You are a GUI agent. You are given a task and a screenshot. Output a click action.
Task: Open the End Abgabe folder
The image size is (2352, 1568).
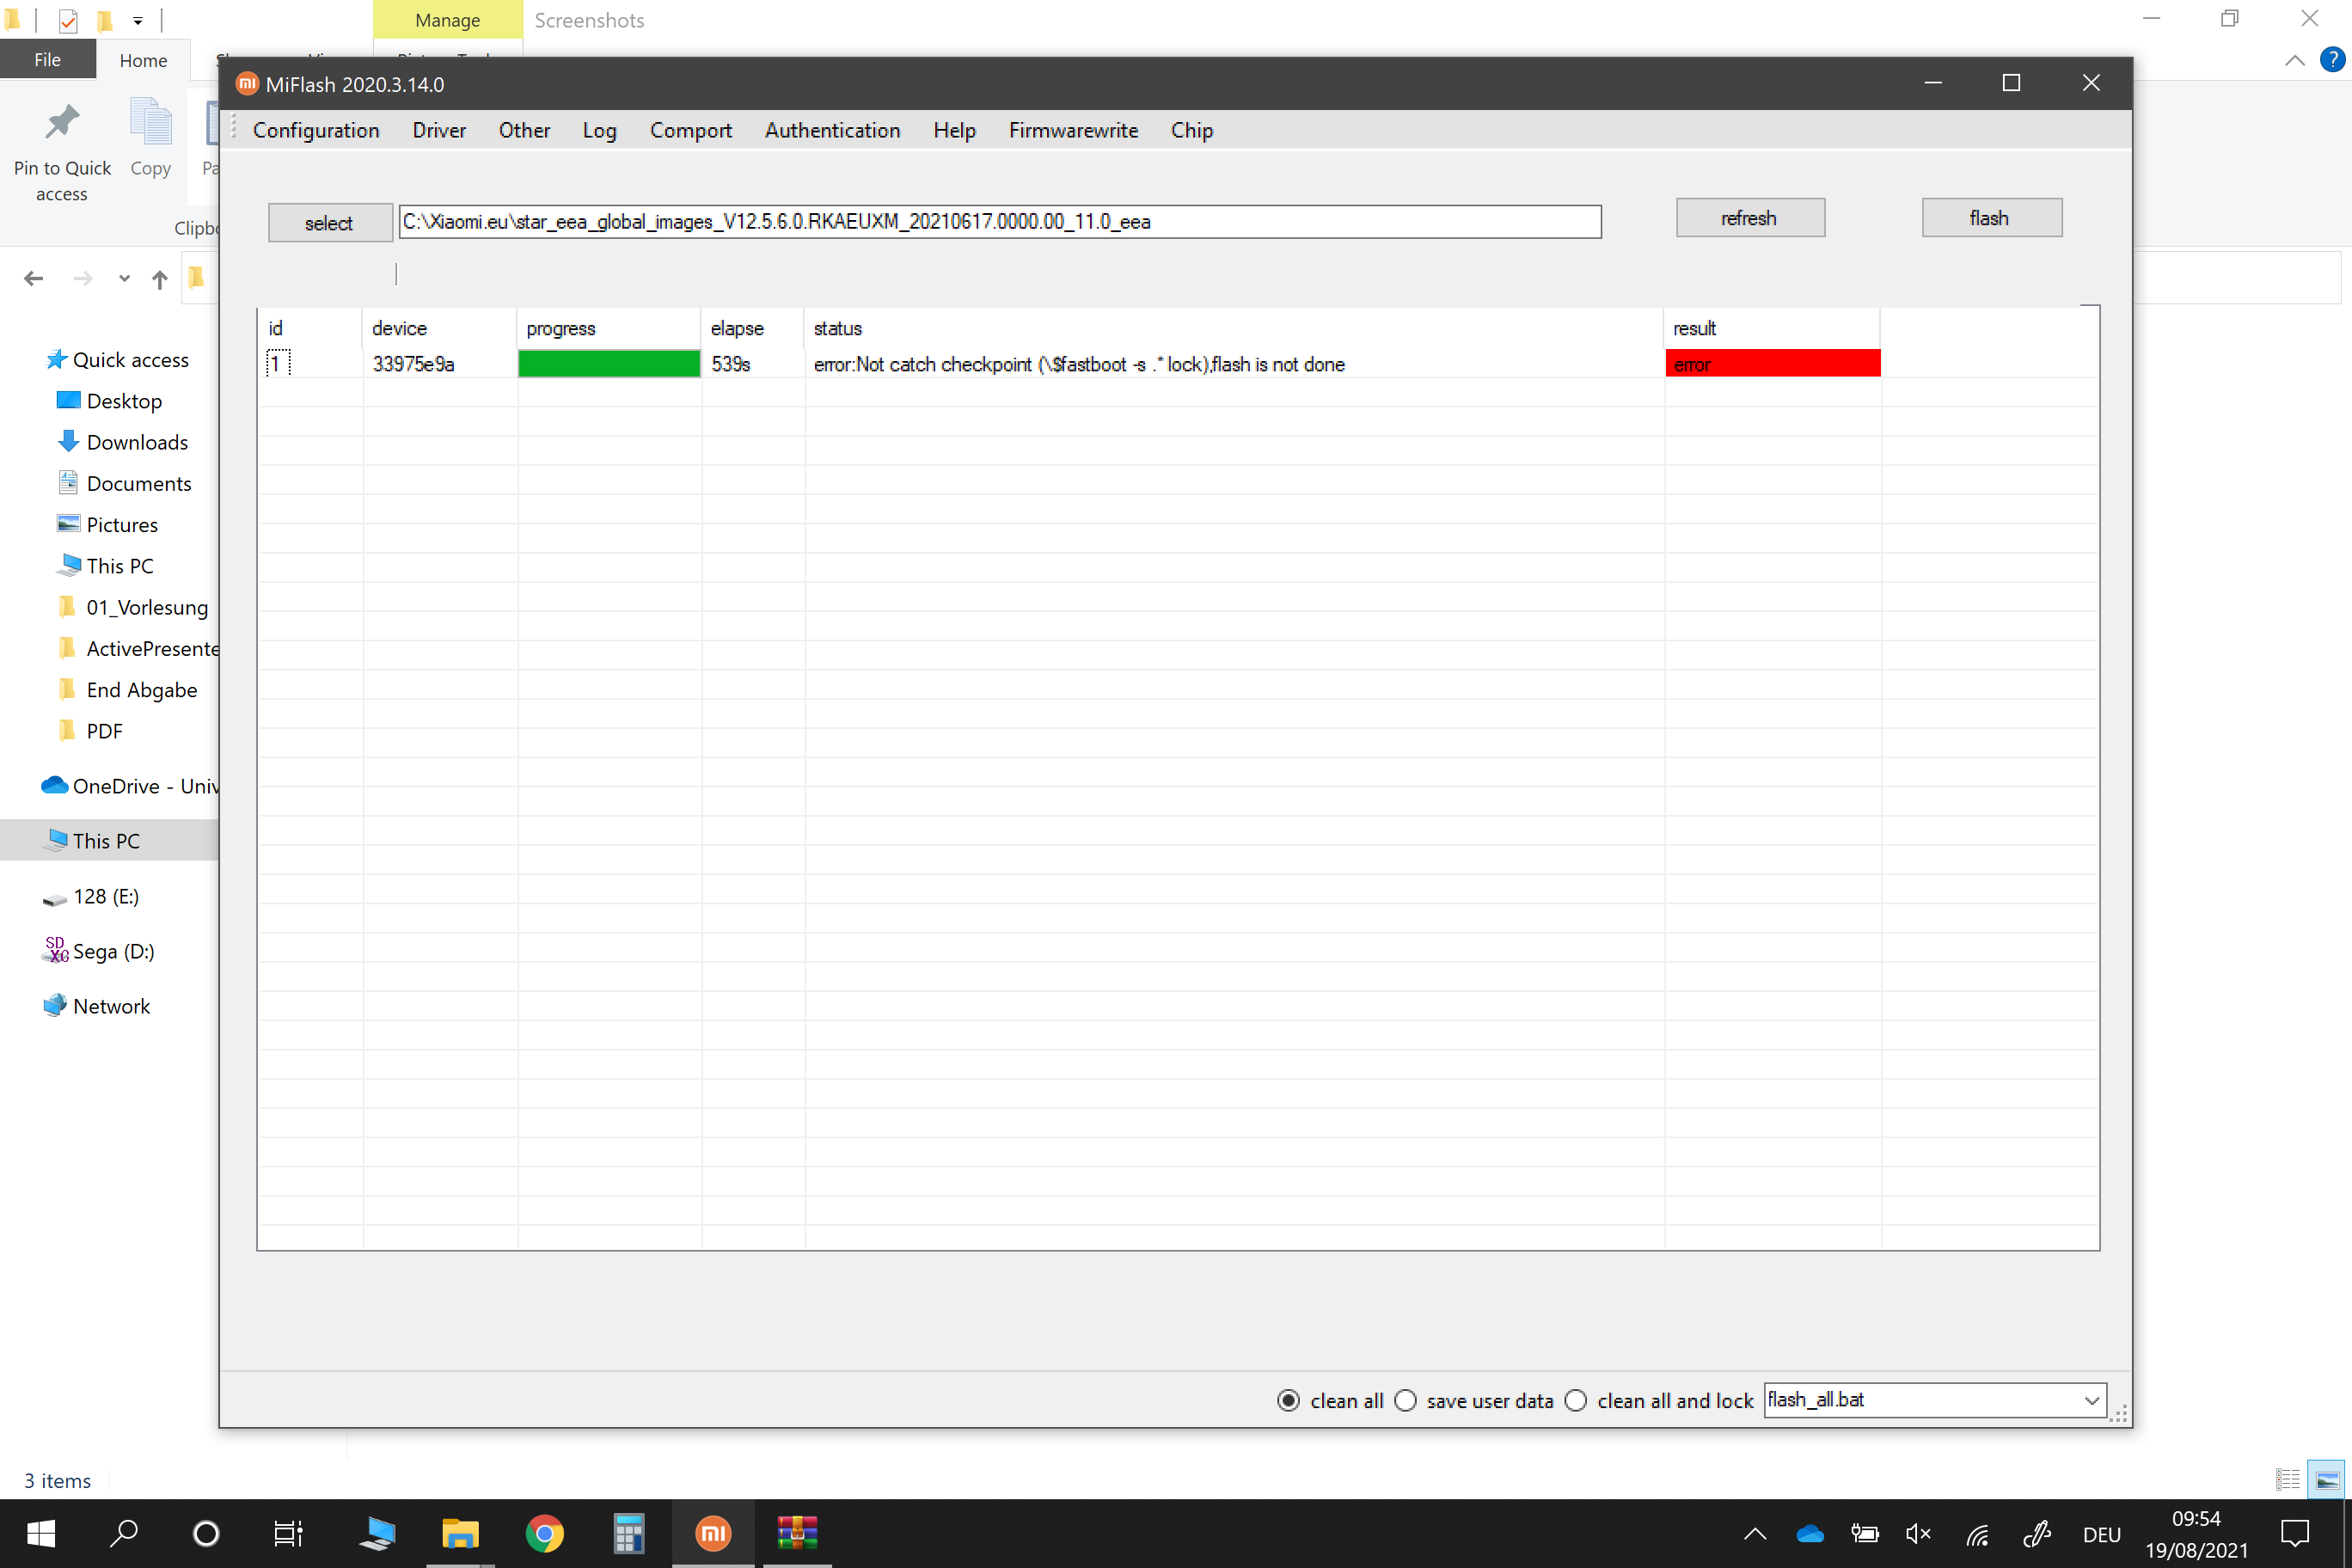pyautogui.click(x=141, y=690)
